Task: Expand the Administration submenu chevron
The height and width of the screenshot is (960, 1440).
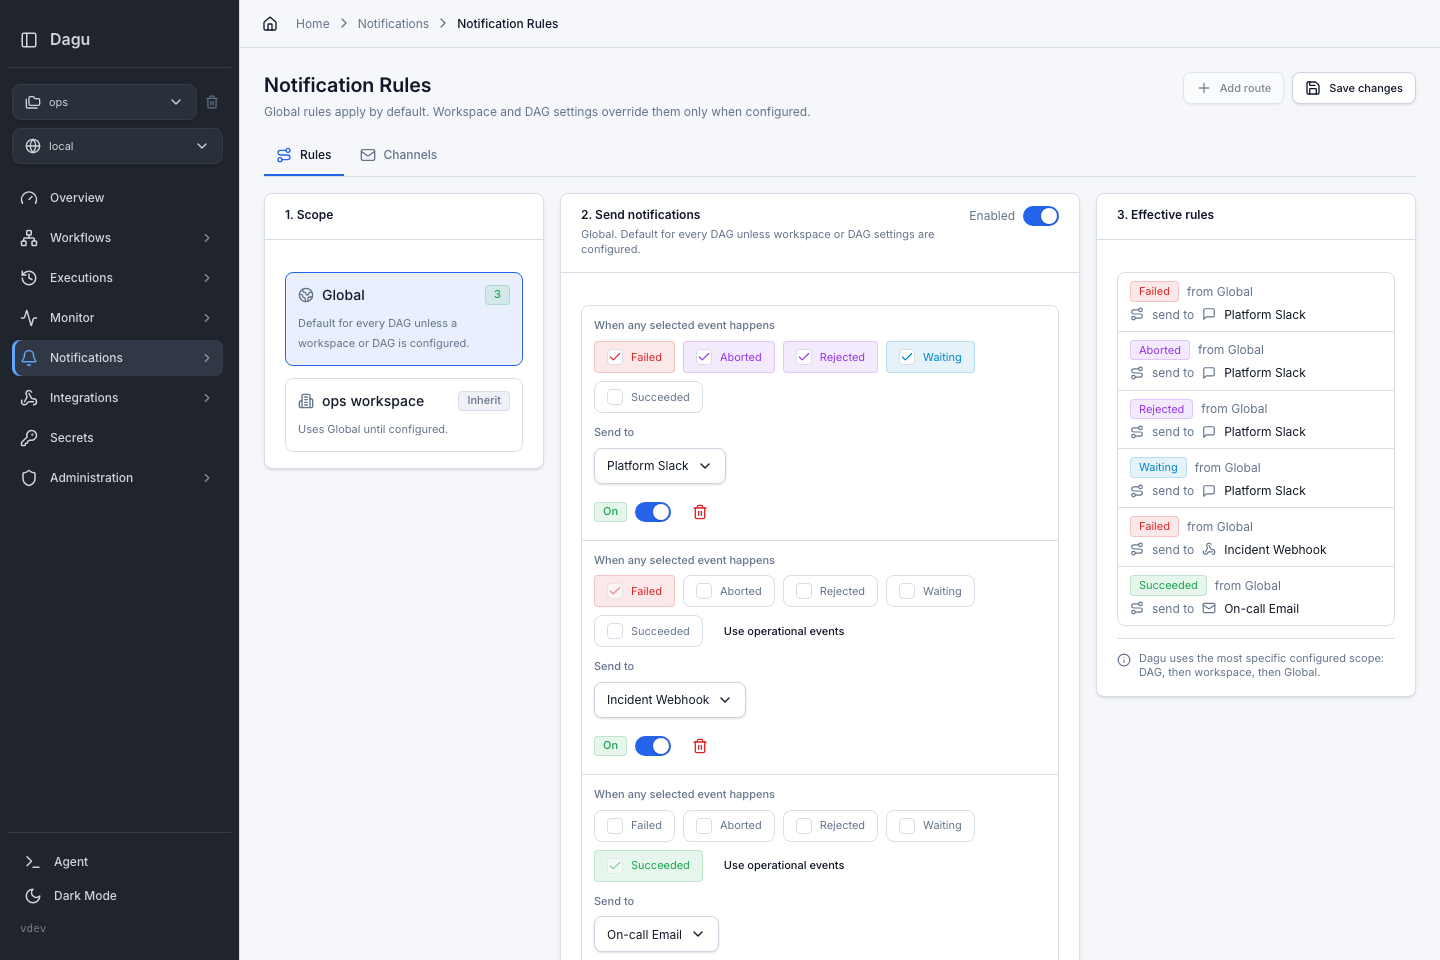Action: tap(207, 478)
